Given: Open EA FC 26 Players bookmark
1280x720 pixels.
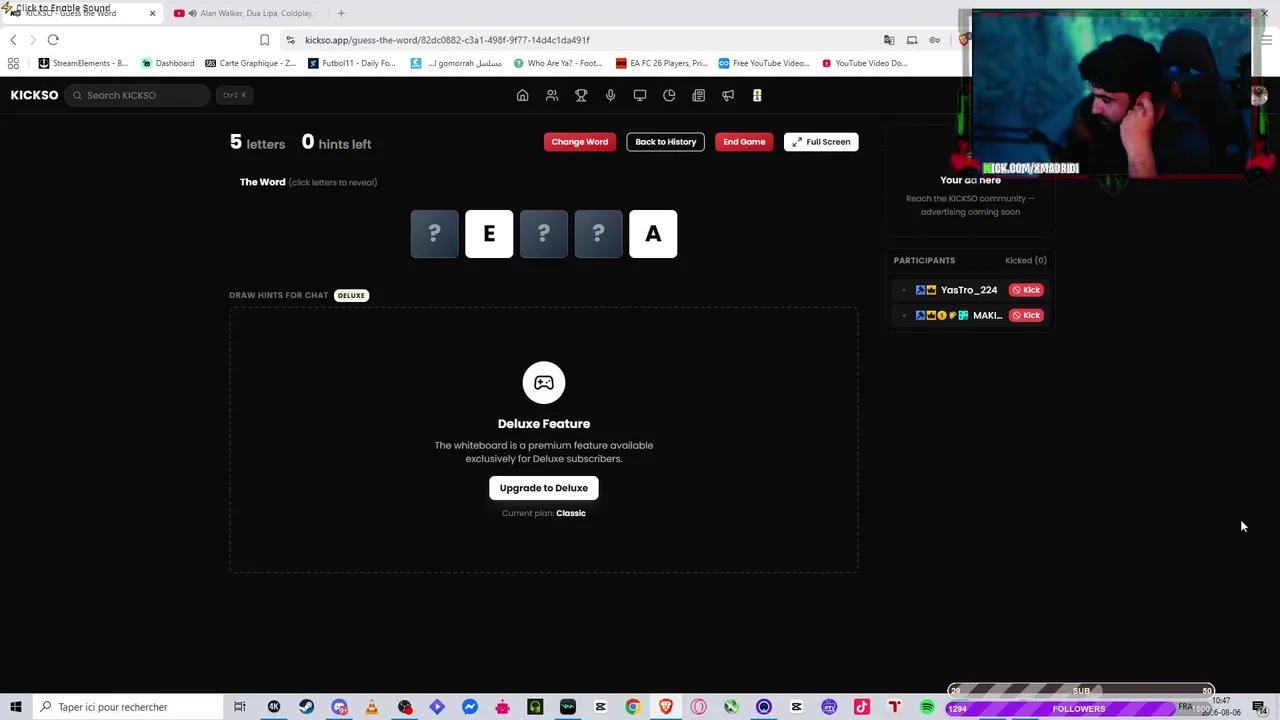Looking at the screenshot, I should tap(662, 63).
